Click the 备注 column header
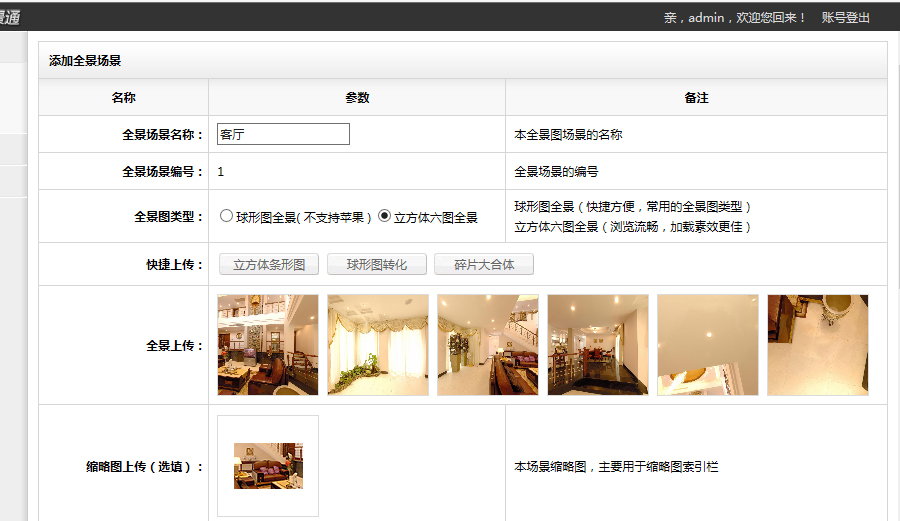The height and width of the screenshot is (521, 900). click(696, 98)
